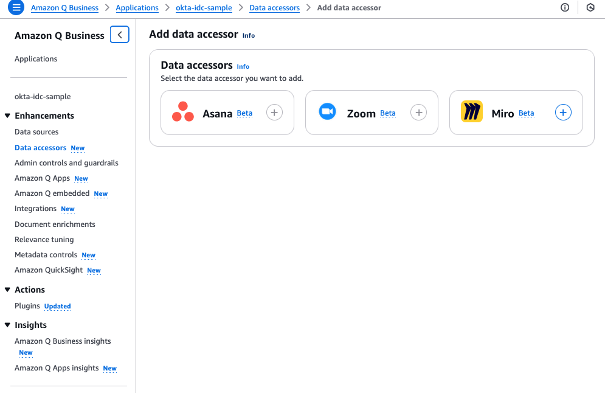Collapse the Actions section

tap(7, 290)
